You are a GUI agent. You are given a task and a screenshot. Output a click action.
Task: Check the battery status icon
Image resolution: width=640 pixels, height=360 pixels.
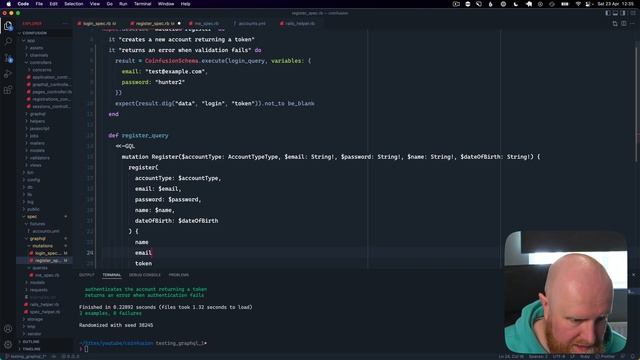pos(565,4)
